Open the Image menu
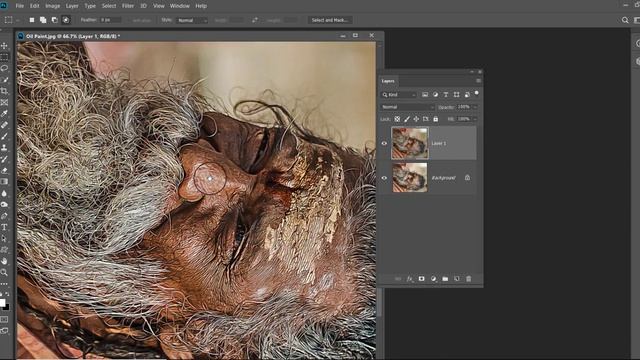 pyautogui.click(x=52, y=6)
